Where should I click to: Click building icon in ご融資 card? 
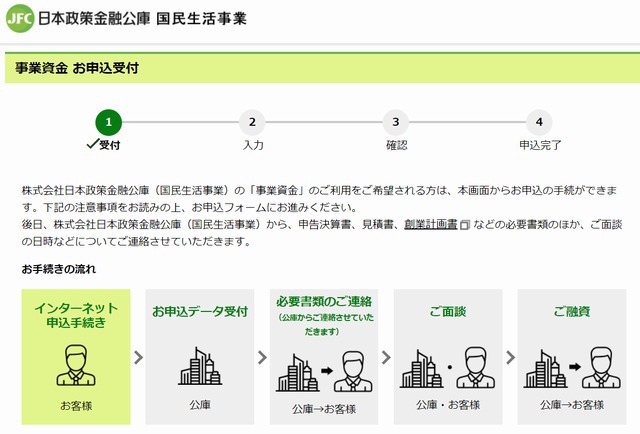[545, 369]
